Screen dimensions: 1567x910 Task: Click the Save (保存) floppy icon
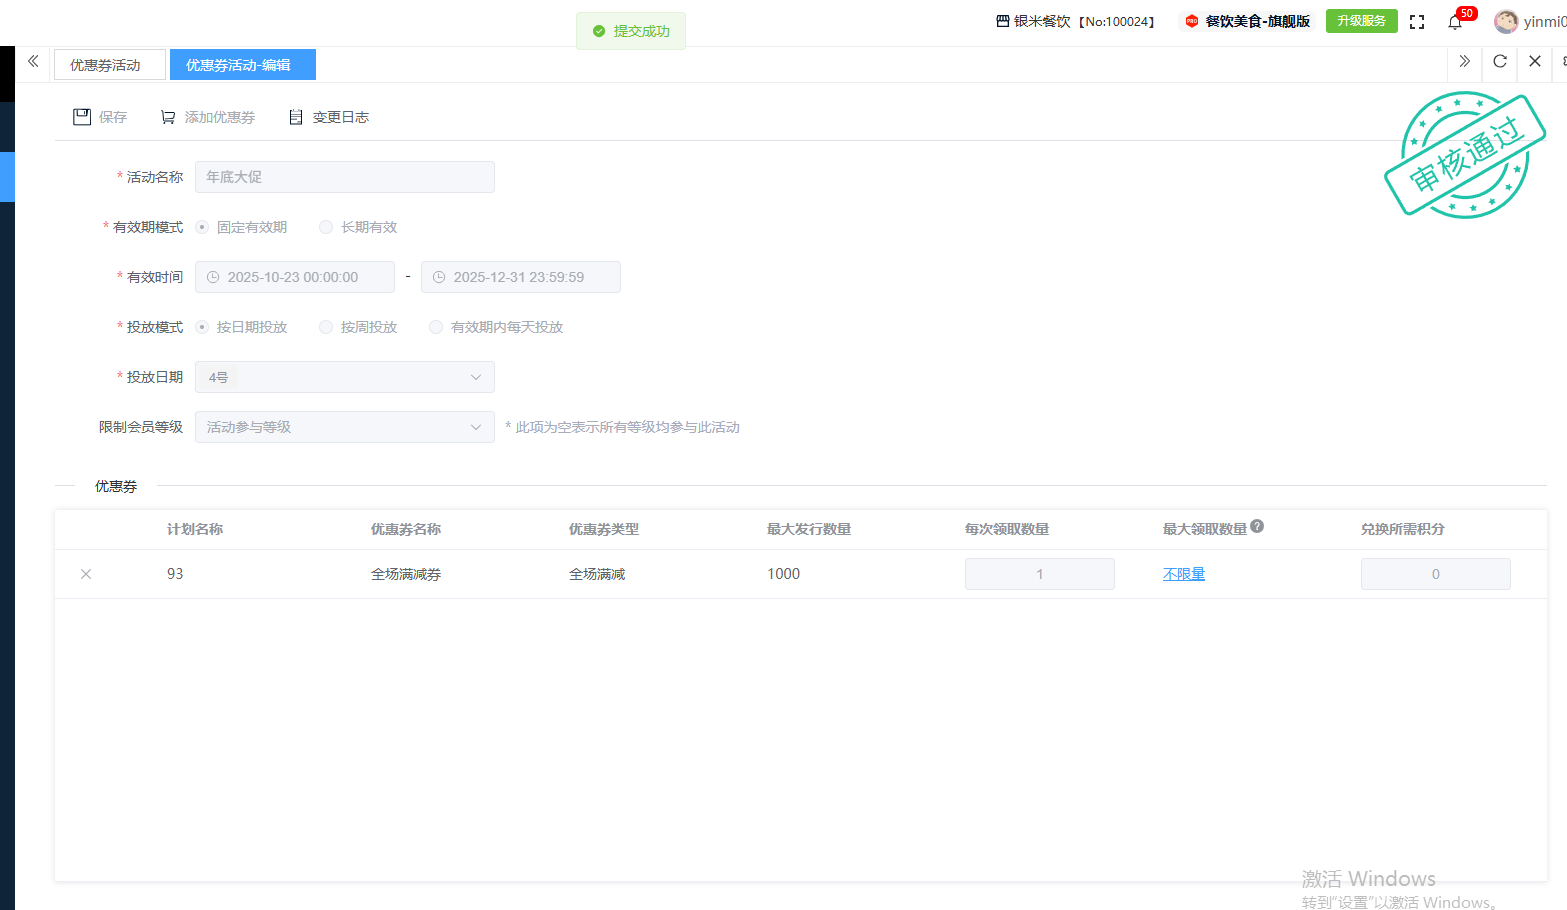click(x=82, y=117)
